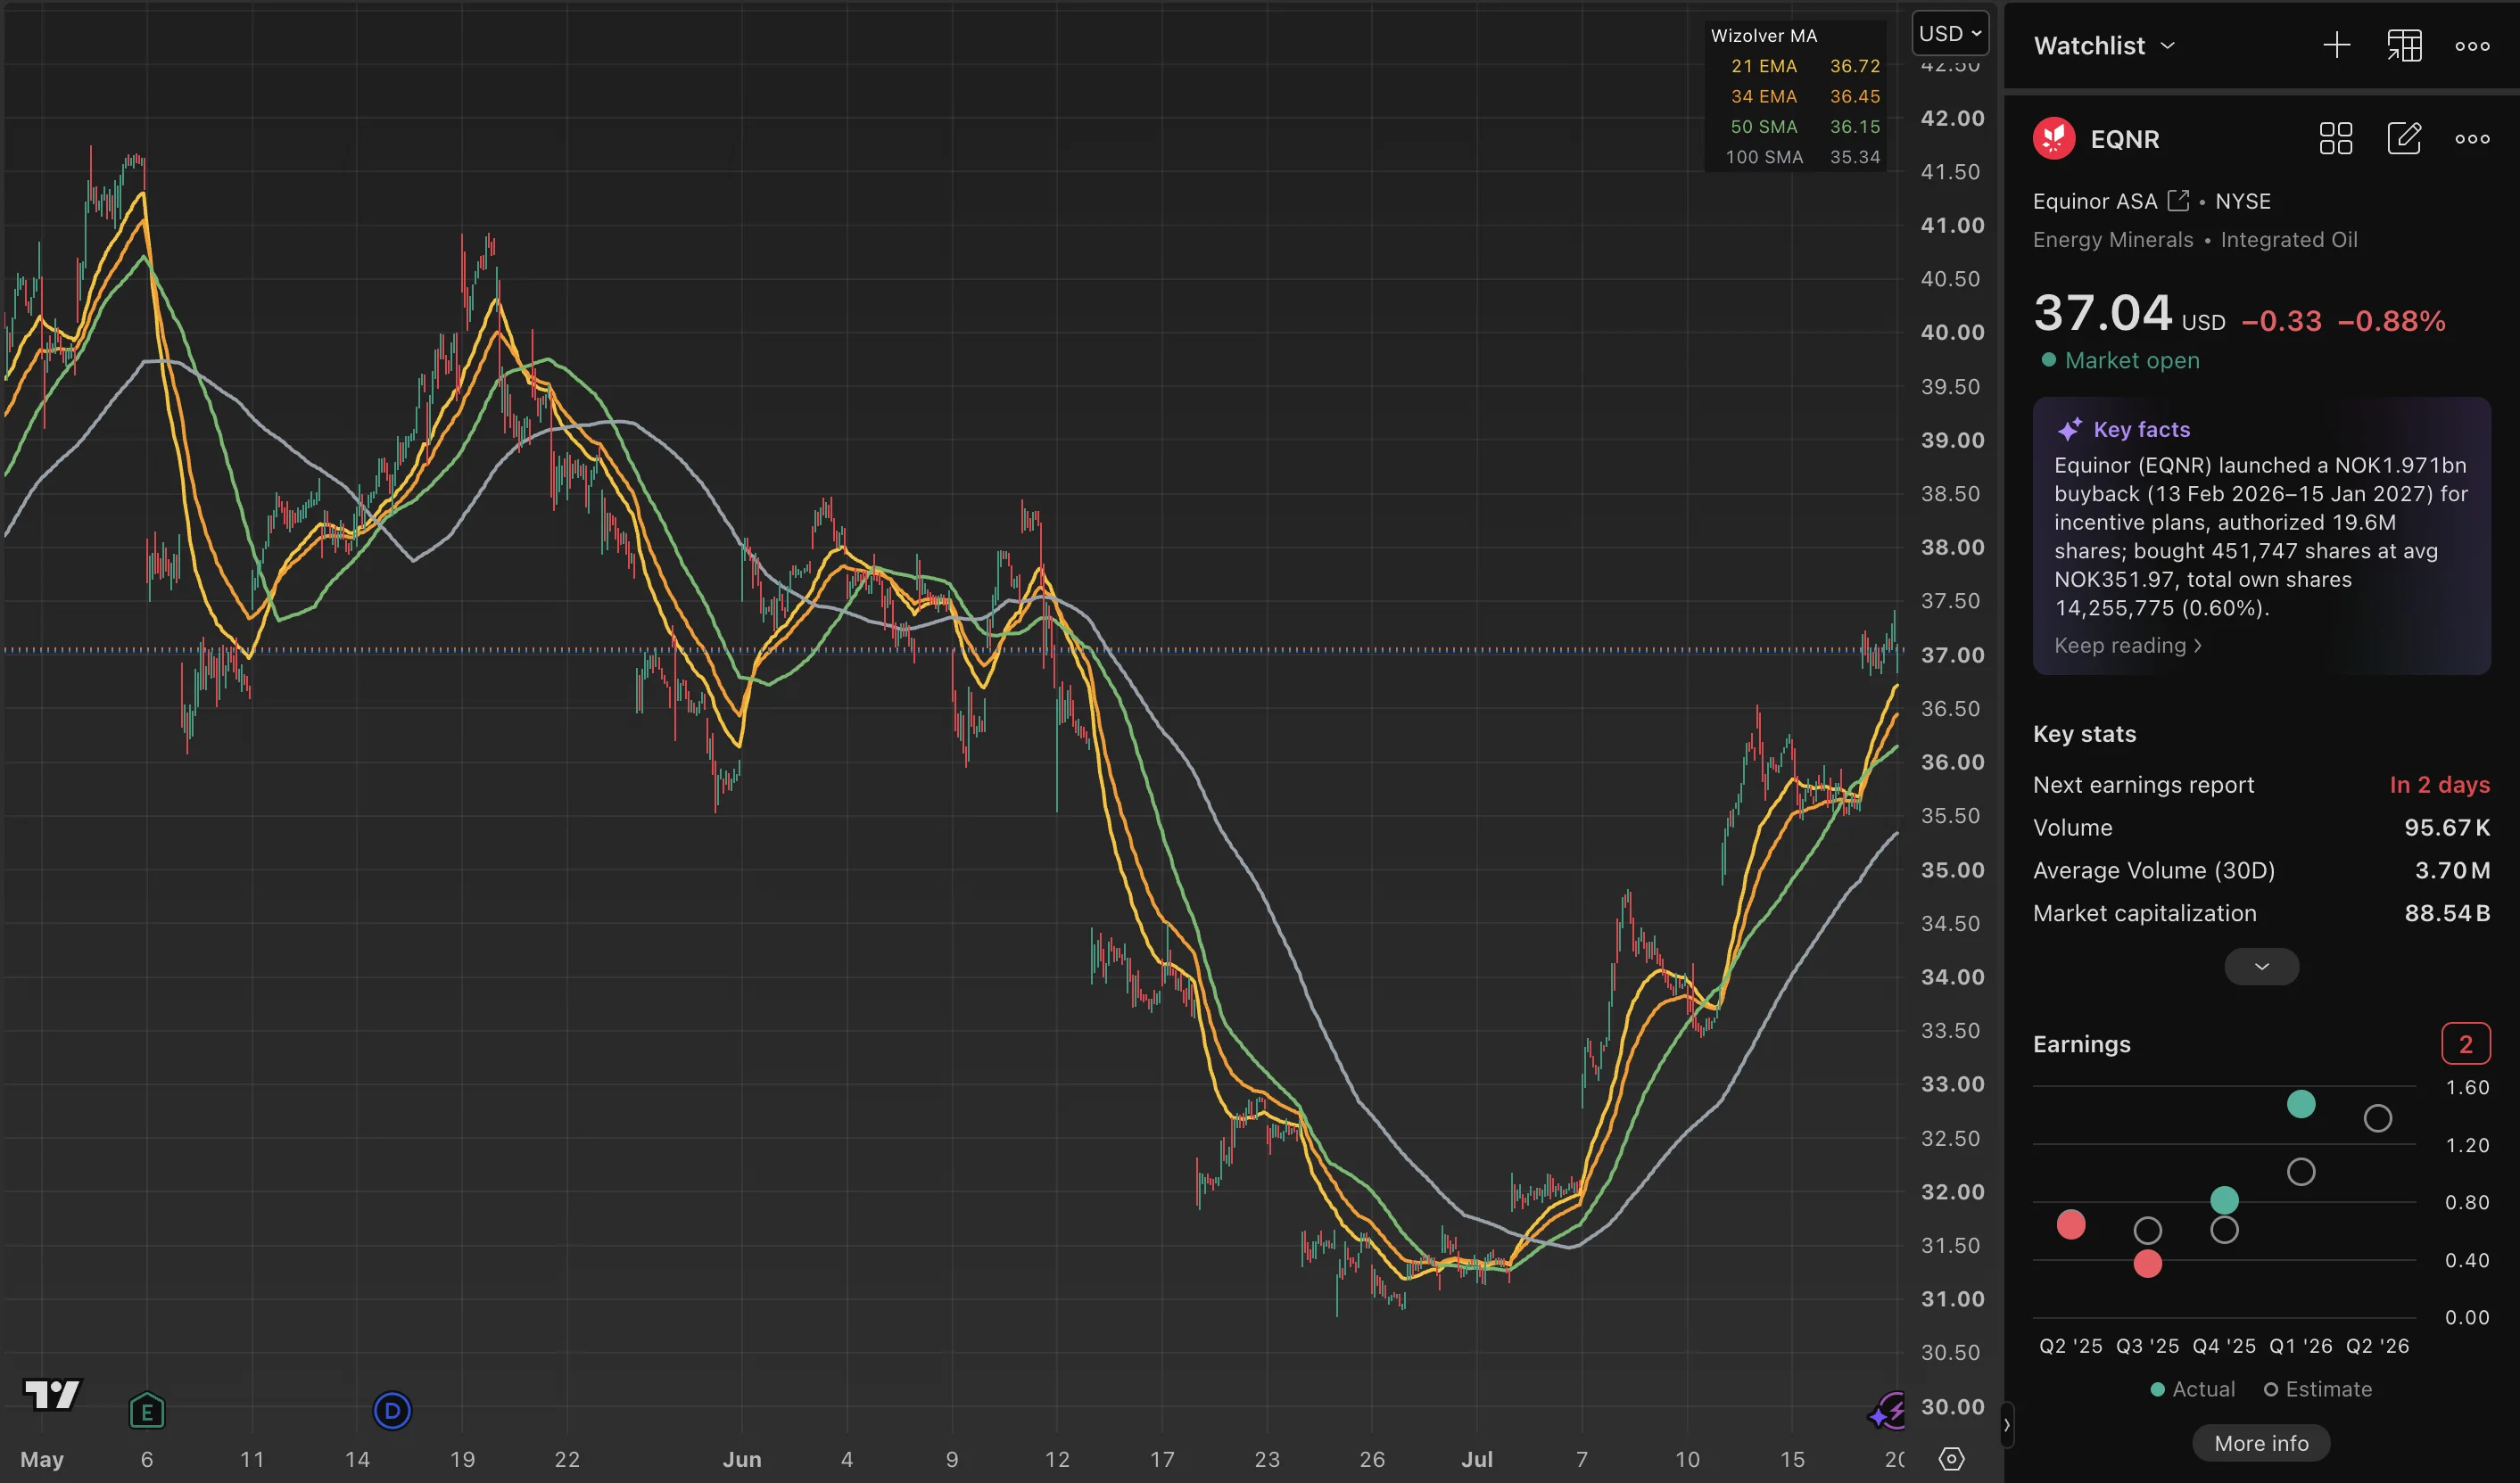Image resolution: width=2520 pixels, height=1483 pixels.
Task: Click the Q3 '25 red actual earnings dot
Action: coord(2147,1264)
